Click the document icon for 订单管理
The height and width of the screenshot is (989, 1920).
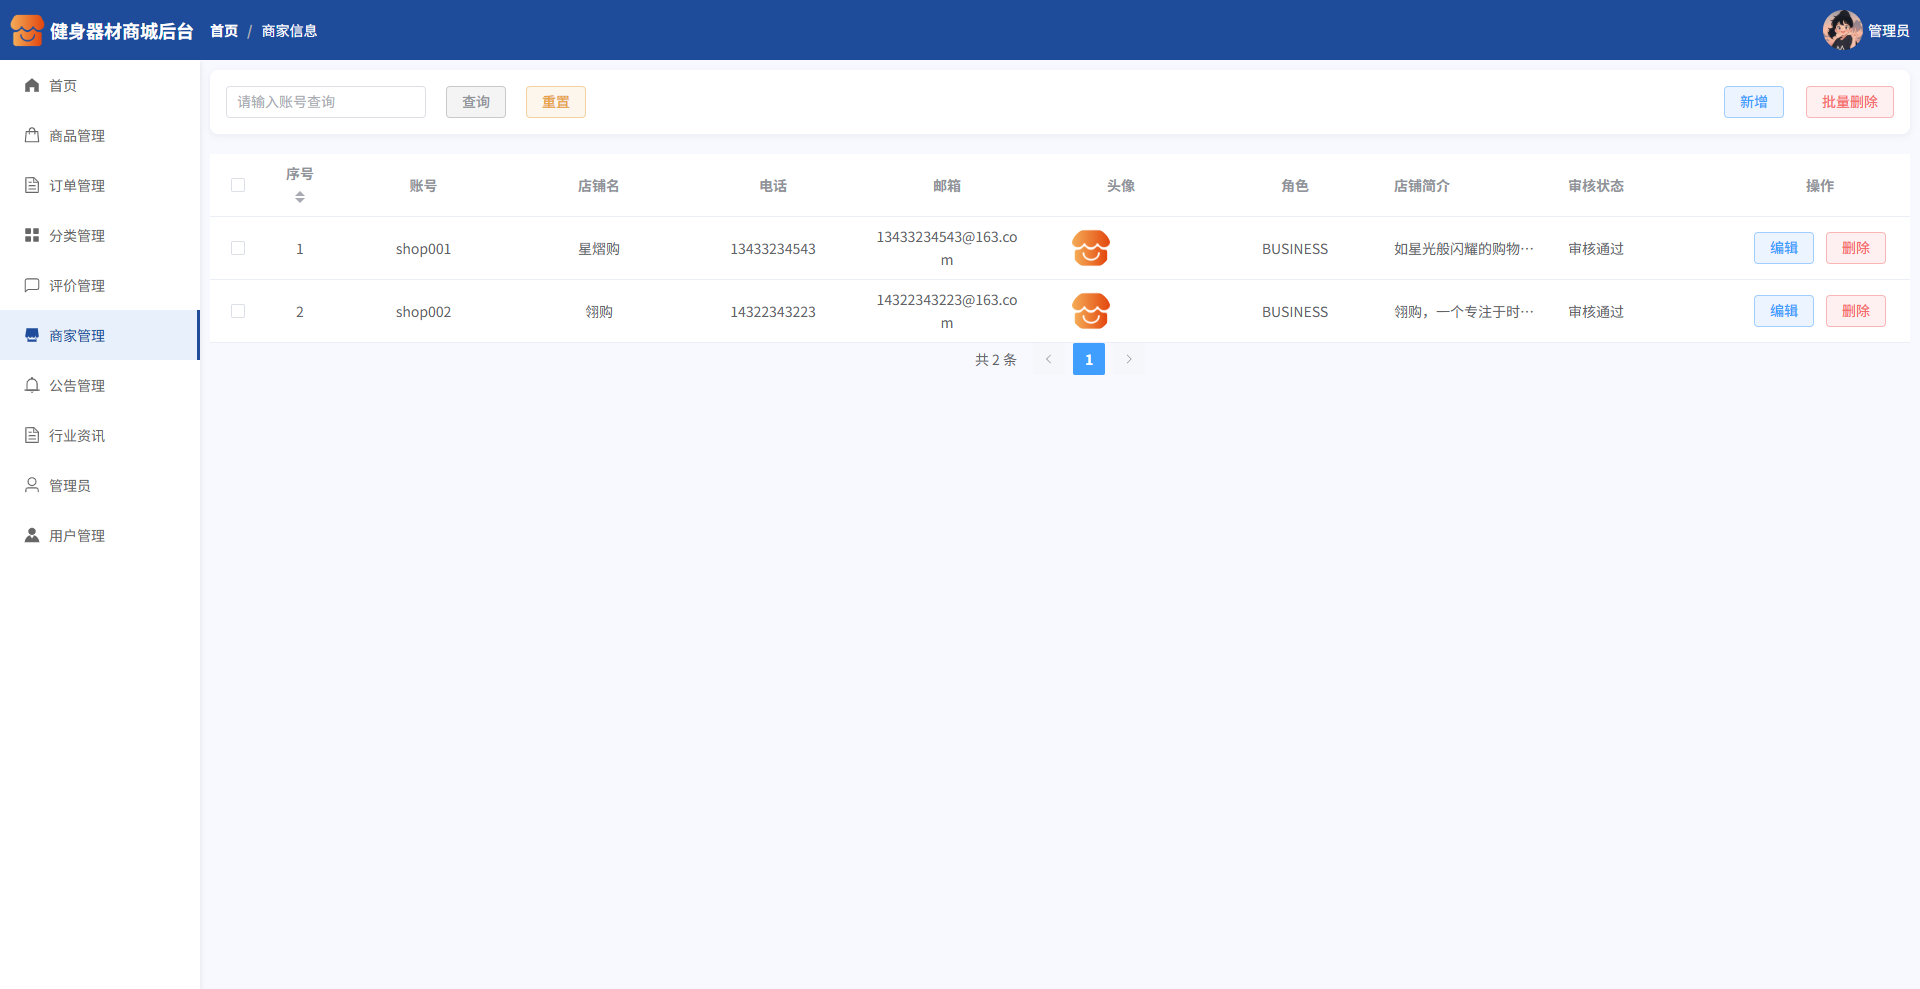coord(32,186)
